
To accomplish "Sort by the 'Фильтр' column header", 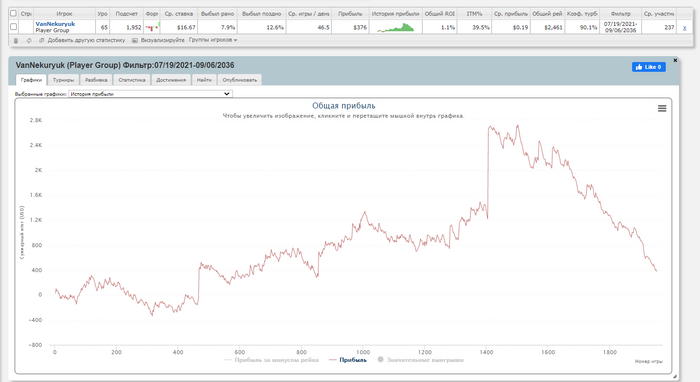I will [x=621, y=14].
